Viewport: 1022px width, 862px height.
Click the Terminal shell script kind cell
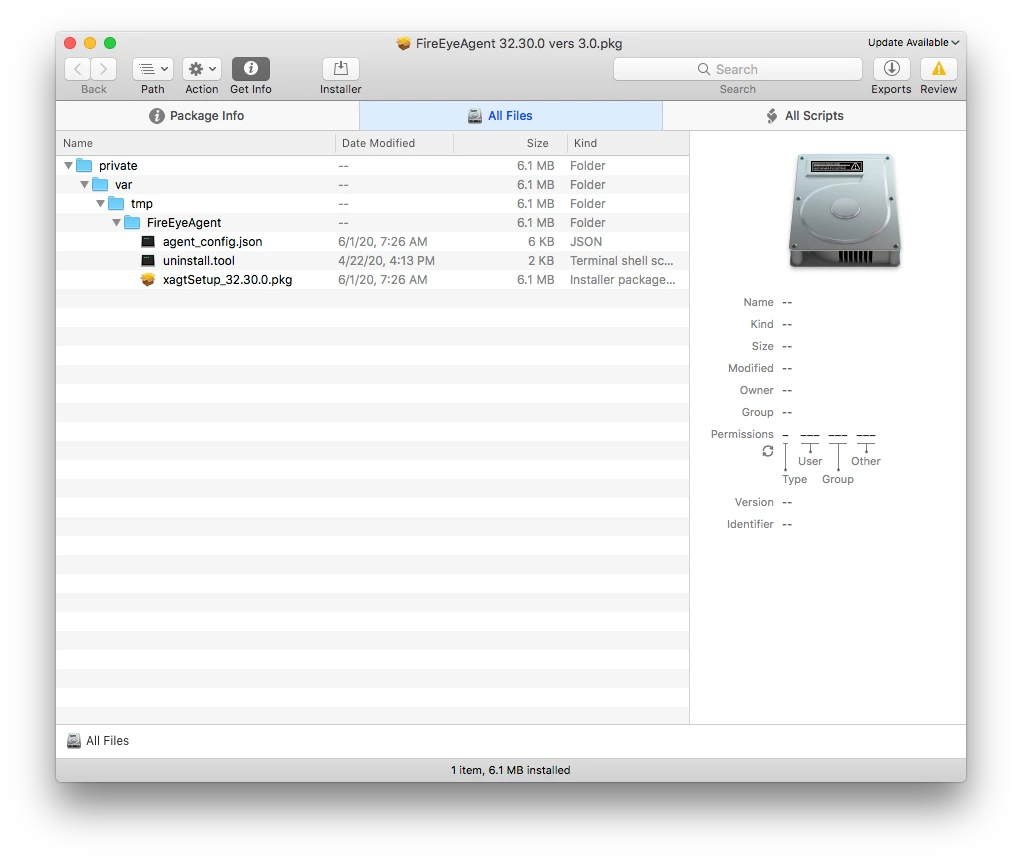(622, 261)
